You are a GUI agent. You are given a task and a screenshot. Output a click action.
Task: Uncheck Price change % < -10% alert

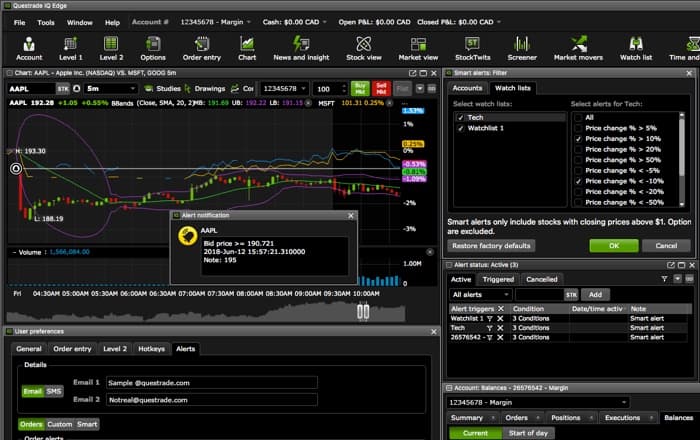(x=578, y=181)
